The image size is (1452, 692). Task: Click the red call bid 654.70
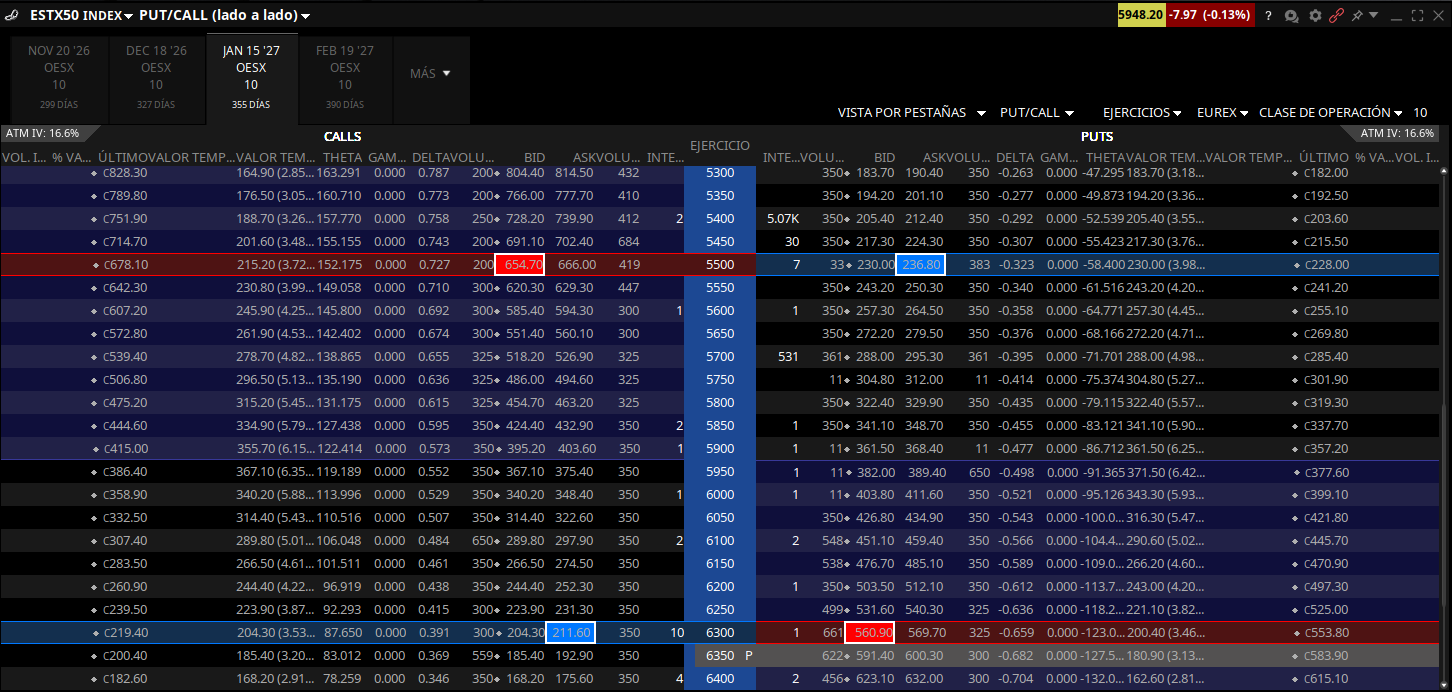coord(520,265)
